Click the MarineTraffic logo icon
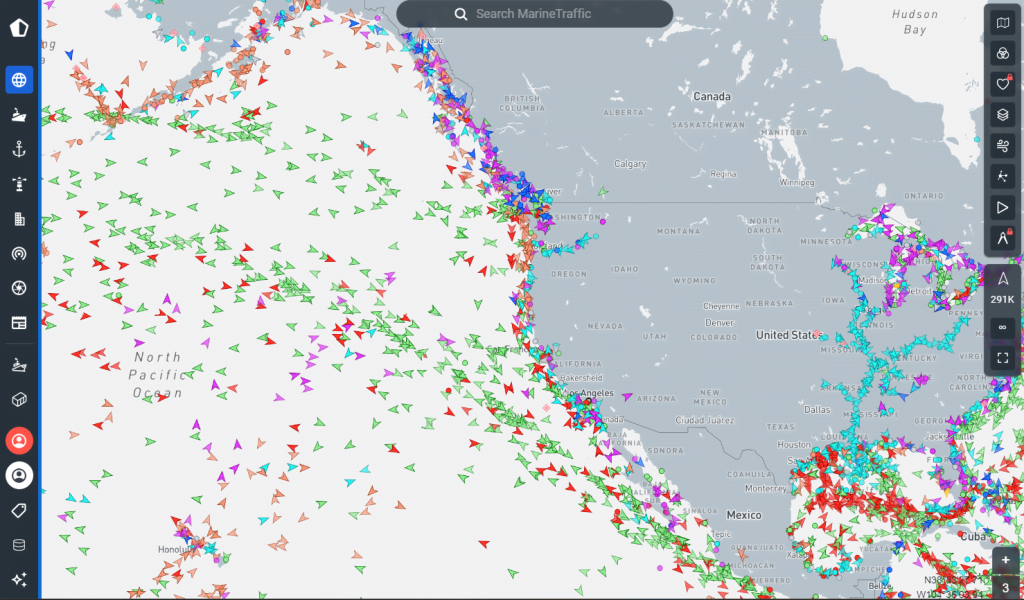This screenshot has height=600, width=1024. pyautogui.click(x=19, y=27)
